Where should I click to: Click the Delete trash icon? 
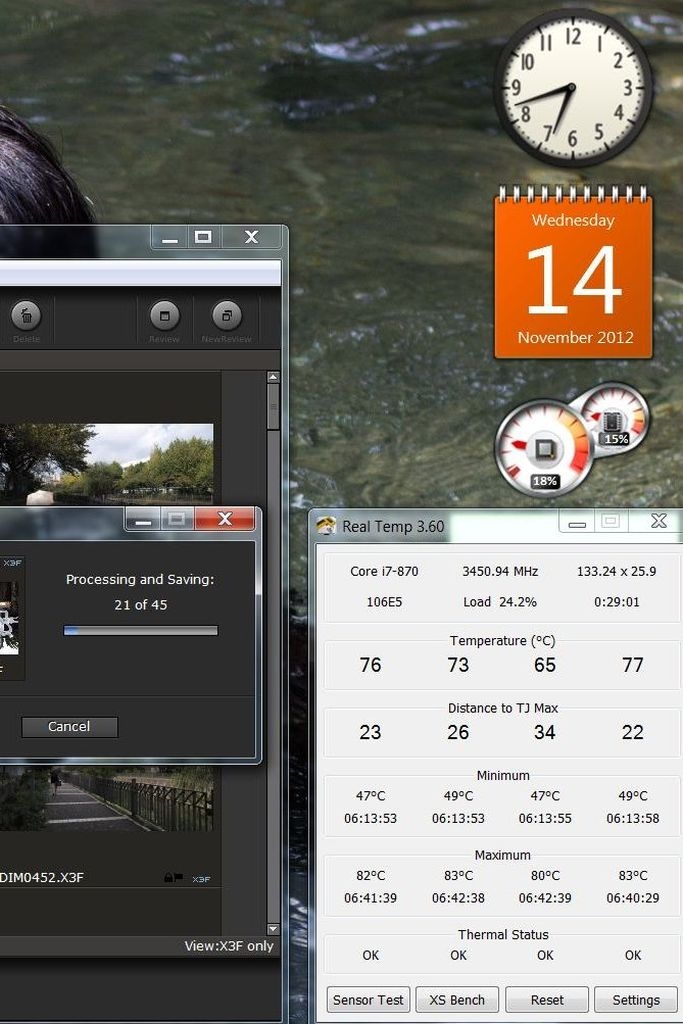[x=26, y=317]
